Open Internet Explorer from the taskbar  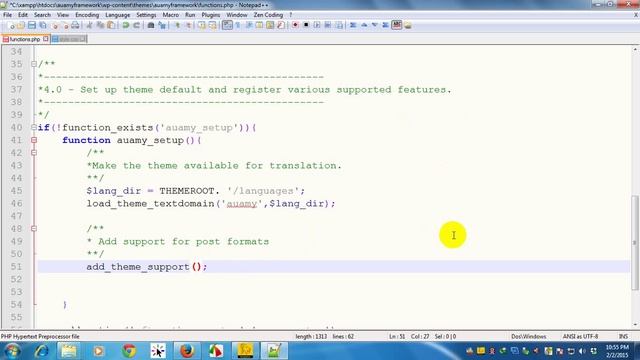[x=41, y=351]
